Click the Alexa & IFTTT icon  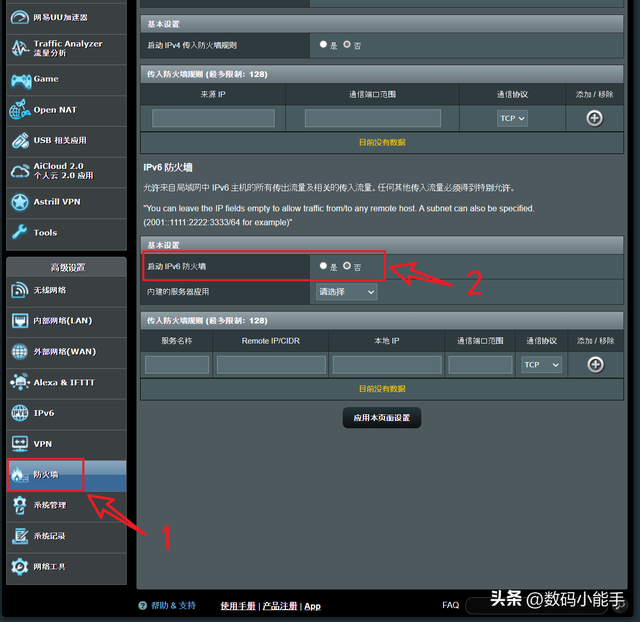pos(20,382)
